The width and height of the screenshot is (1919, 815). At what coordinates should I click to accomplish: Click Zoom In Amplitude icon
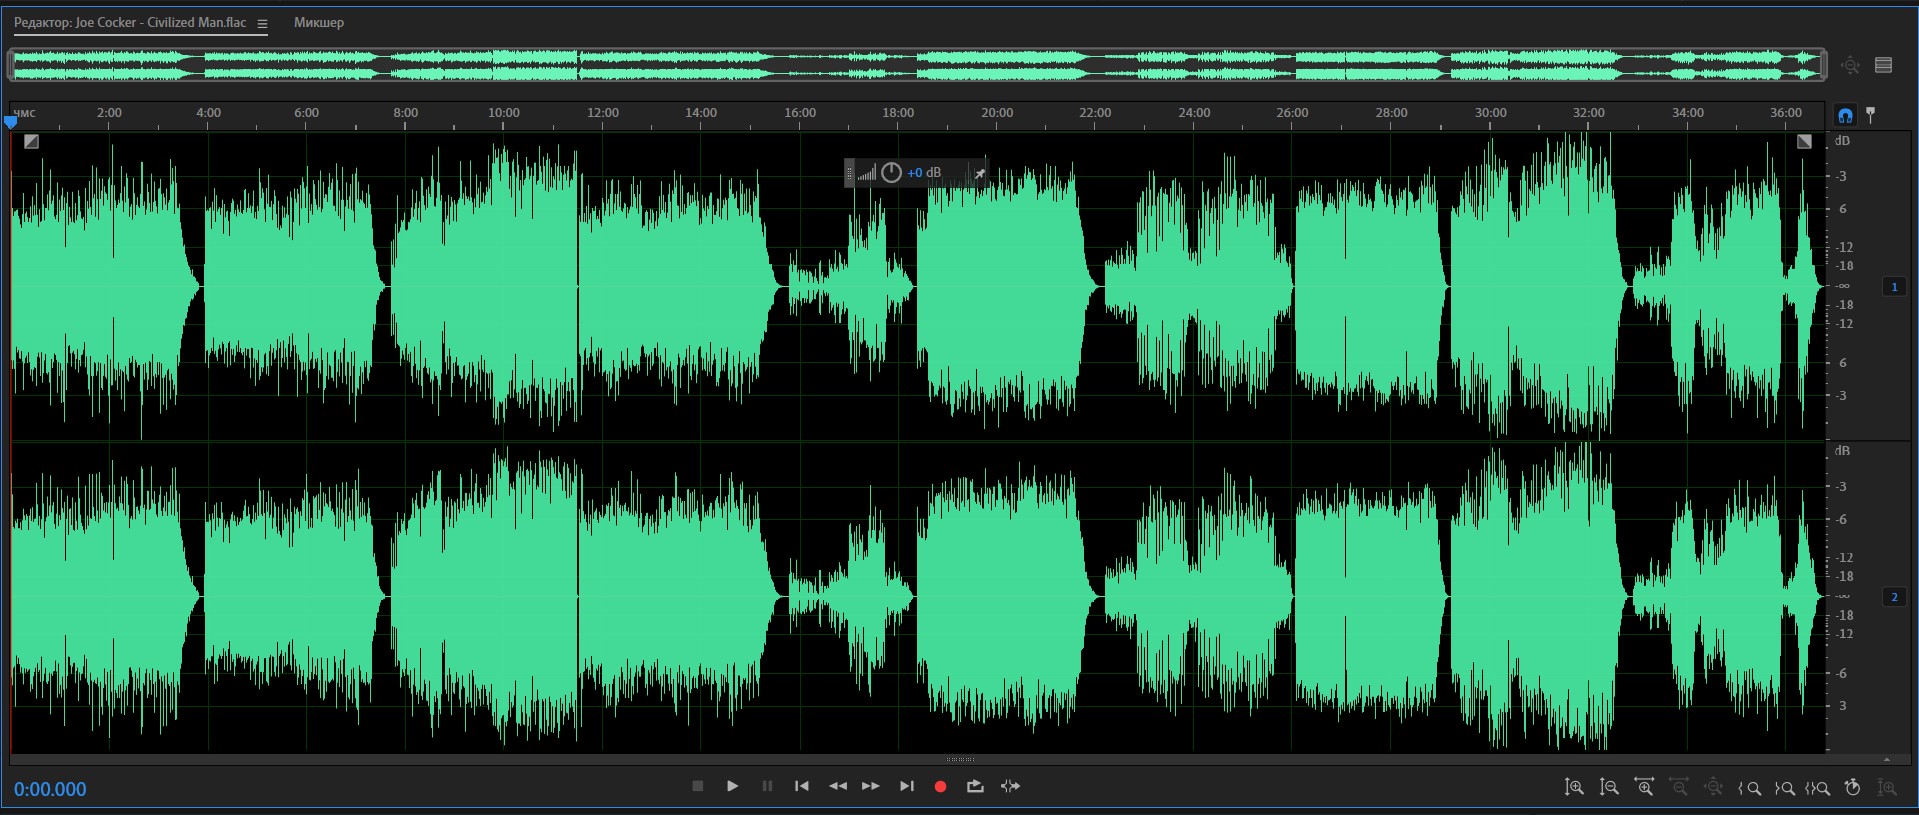pos(1574,788)
